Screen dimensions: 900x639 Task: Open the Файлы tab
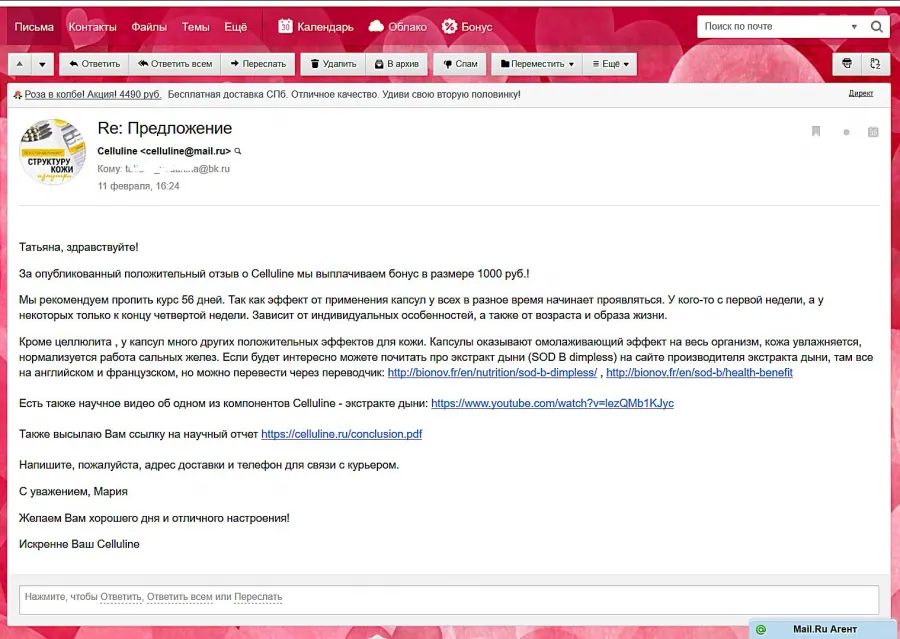point(149,26)
